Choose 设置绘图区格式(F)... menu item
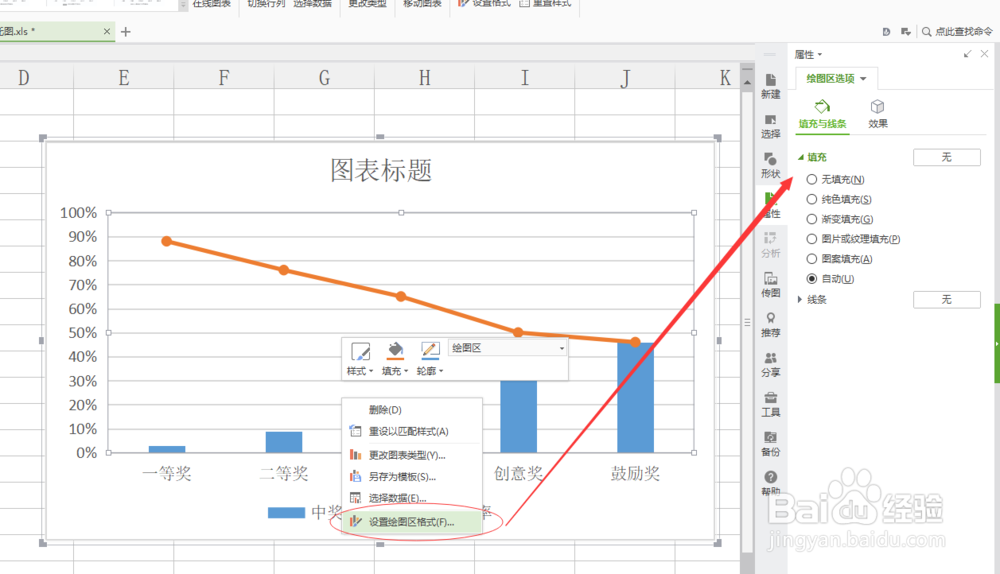Screen dimensions: 1000x574 click(x=412, y=522)
